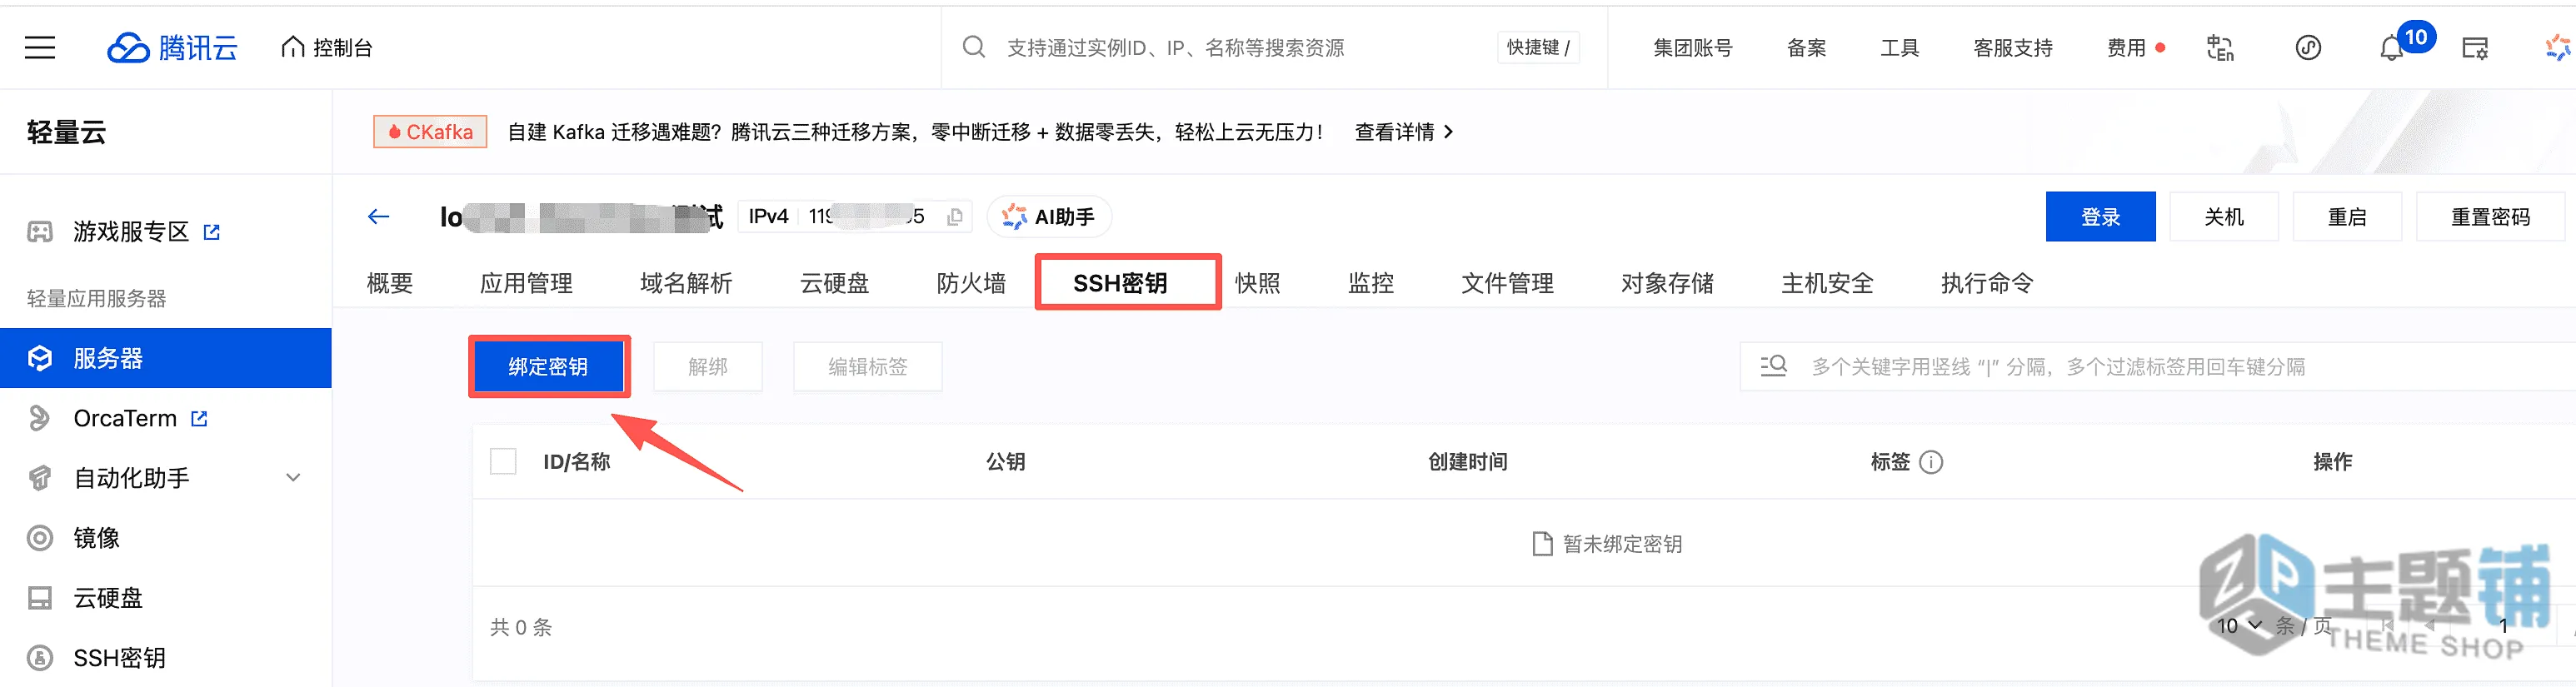Click the 关机 shutdown button
Screen dimensions: 2576x687
click(2224, 216)
